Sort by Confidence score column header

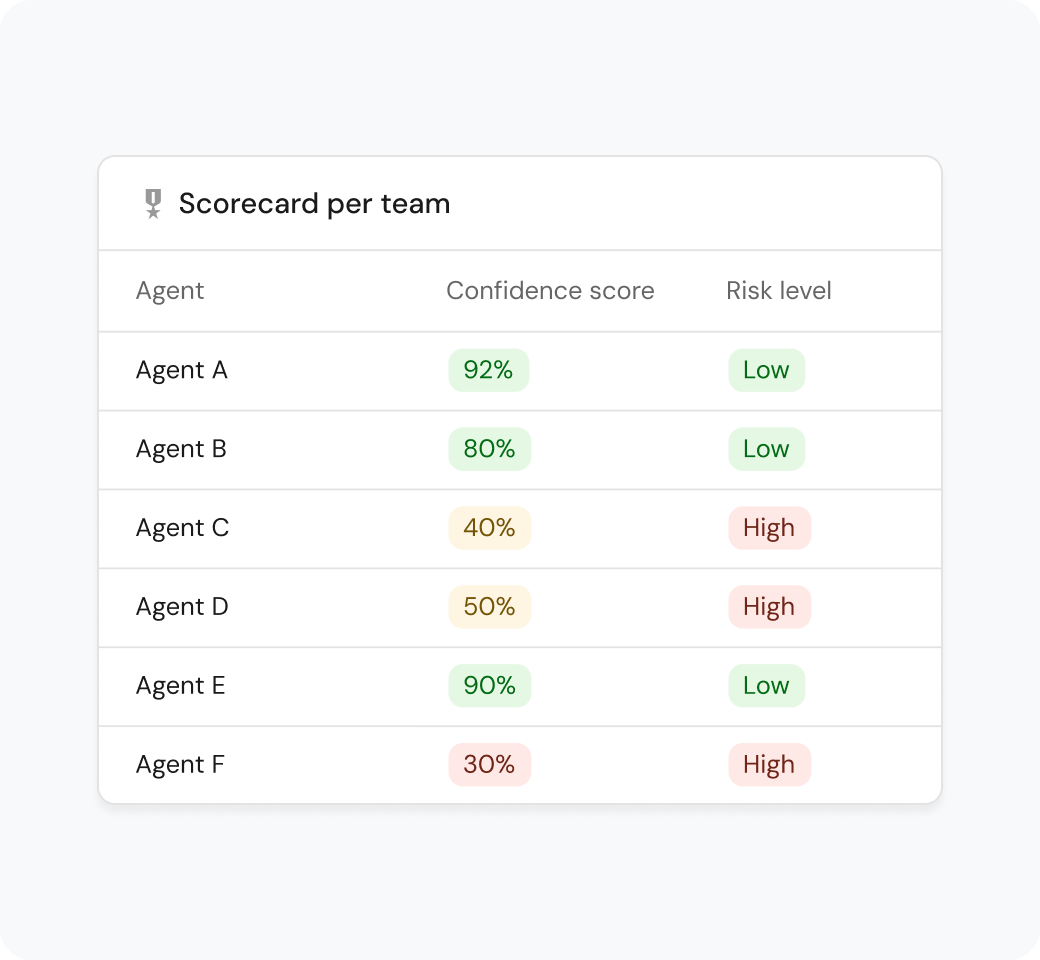550,291
